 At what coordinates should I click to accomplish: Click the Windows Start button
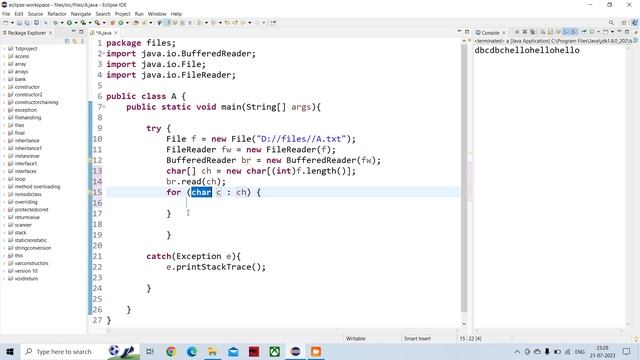coord(10,351)
